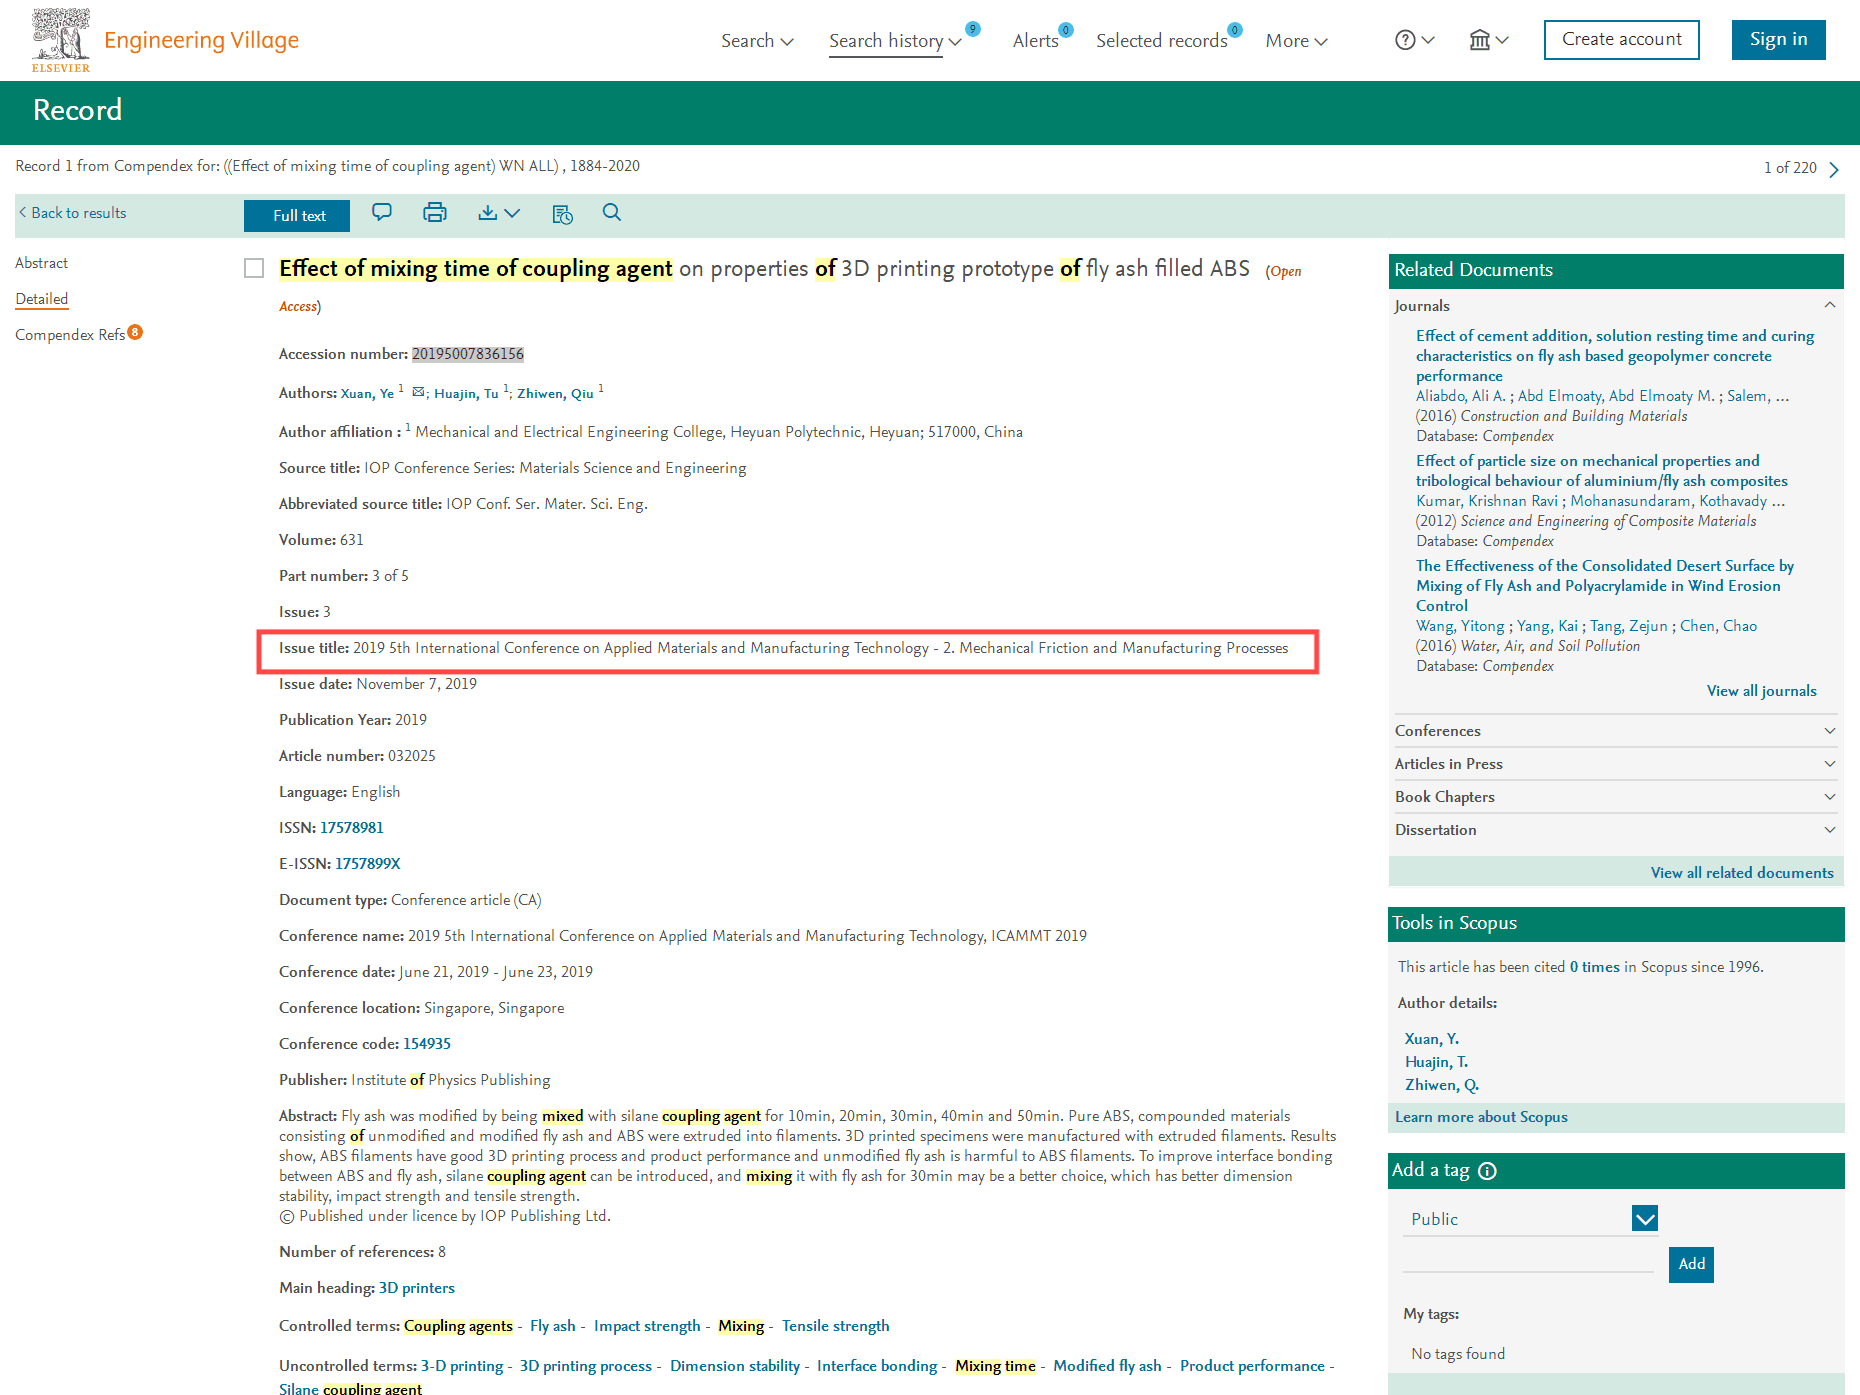Collapse the Journals section
The width and height of the screenshot is (1860, 1395).
[1829, 305]
